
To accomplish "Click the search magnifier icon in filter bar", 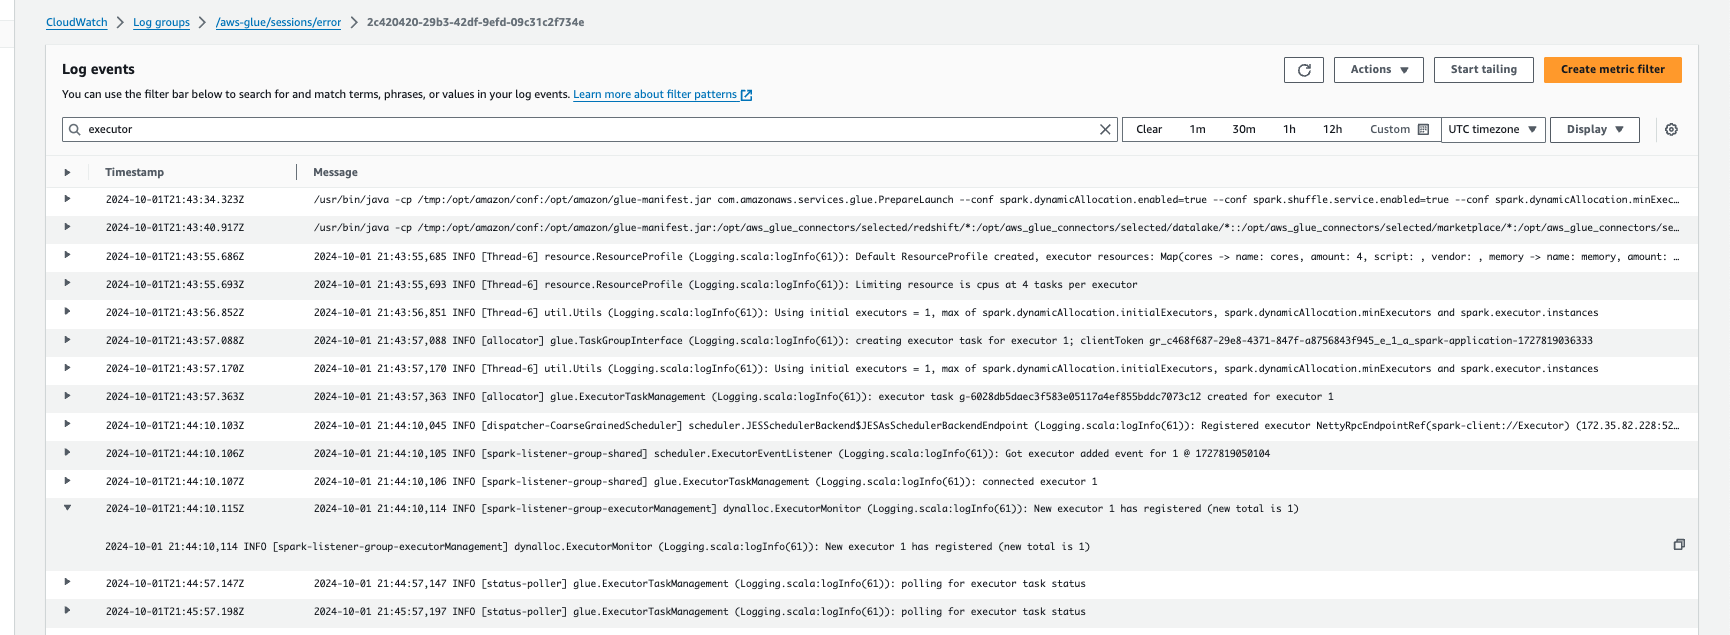I will click(75, 130).
